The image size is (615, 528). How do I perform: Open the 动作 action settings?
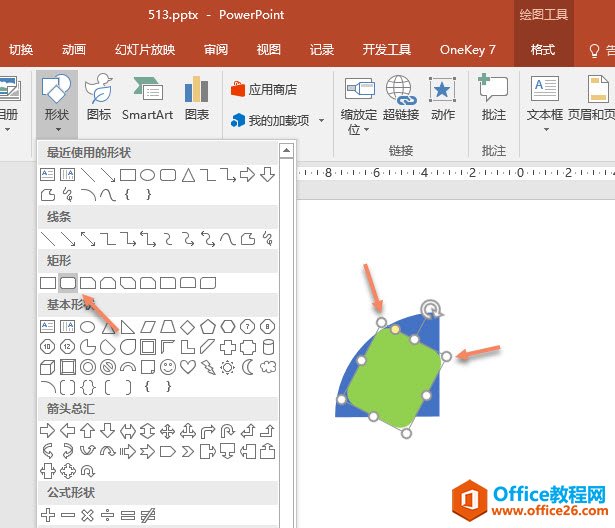click(442, 98)
